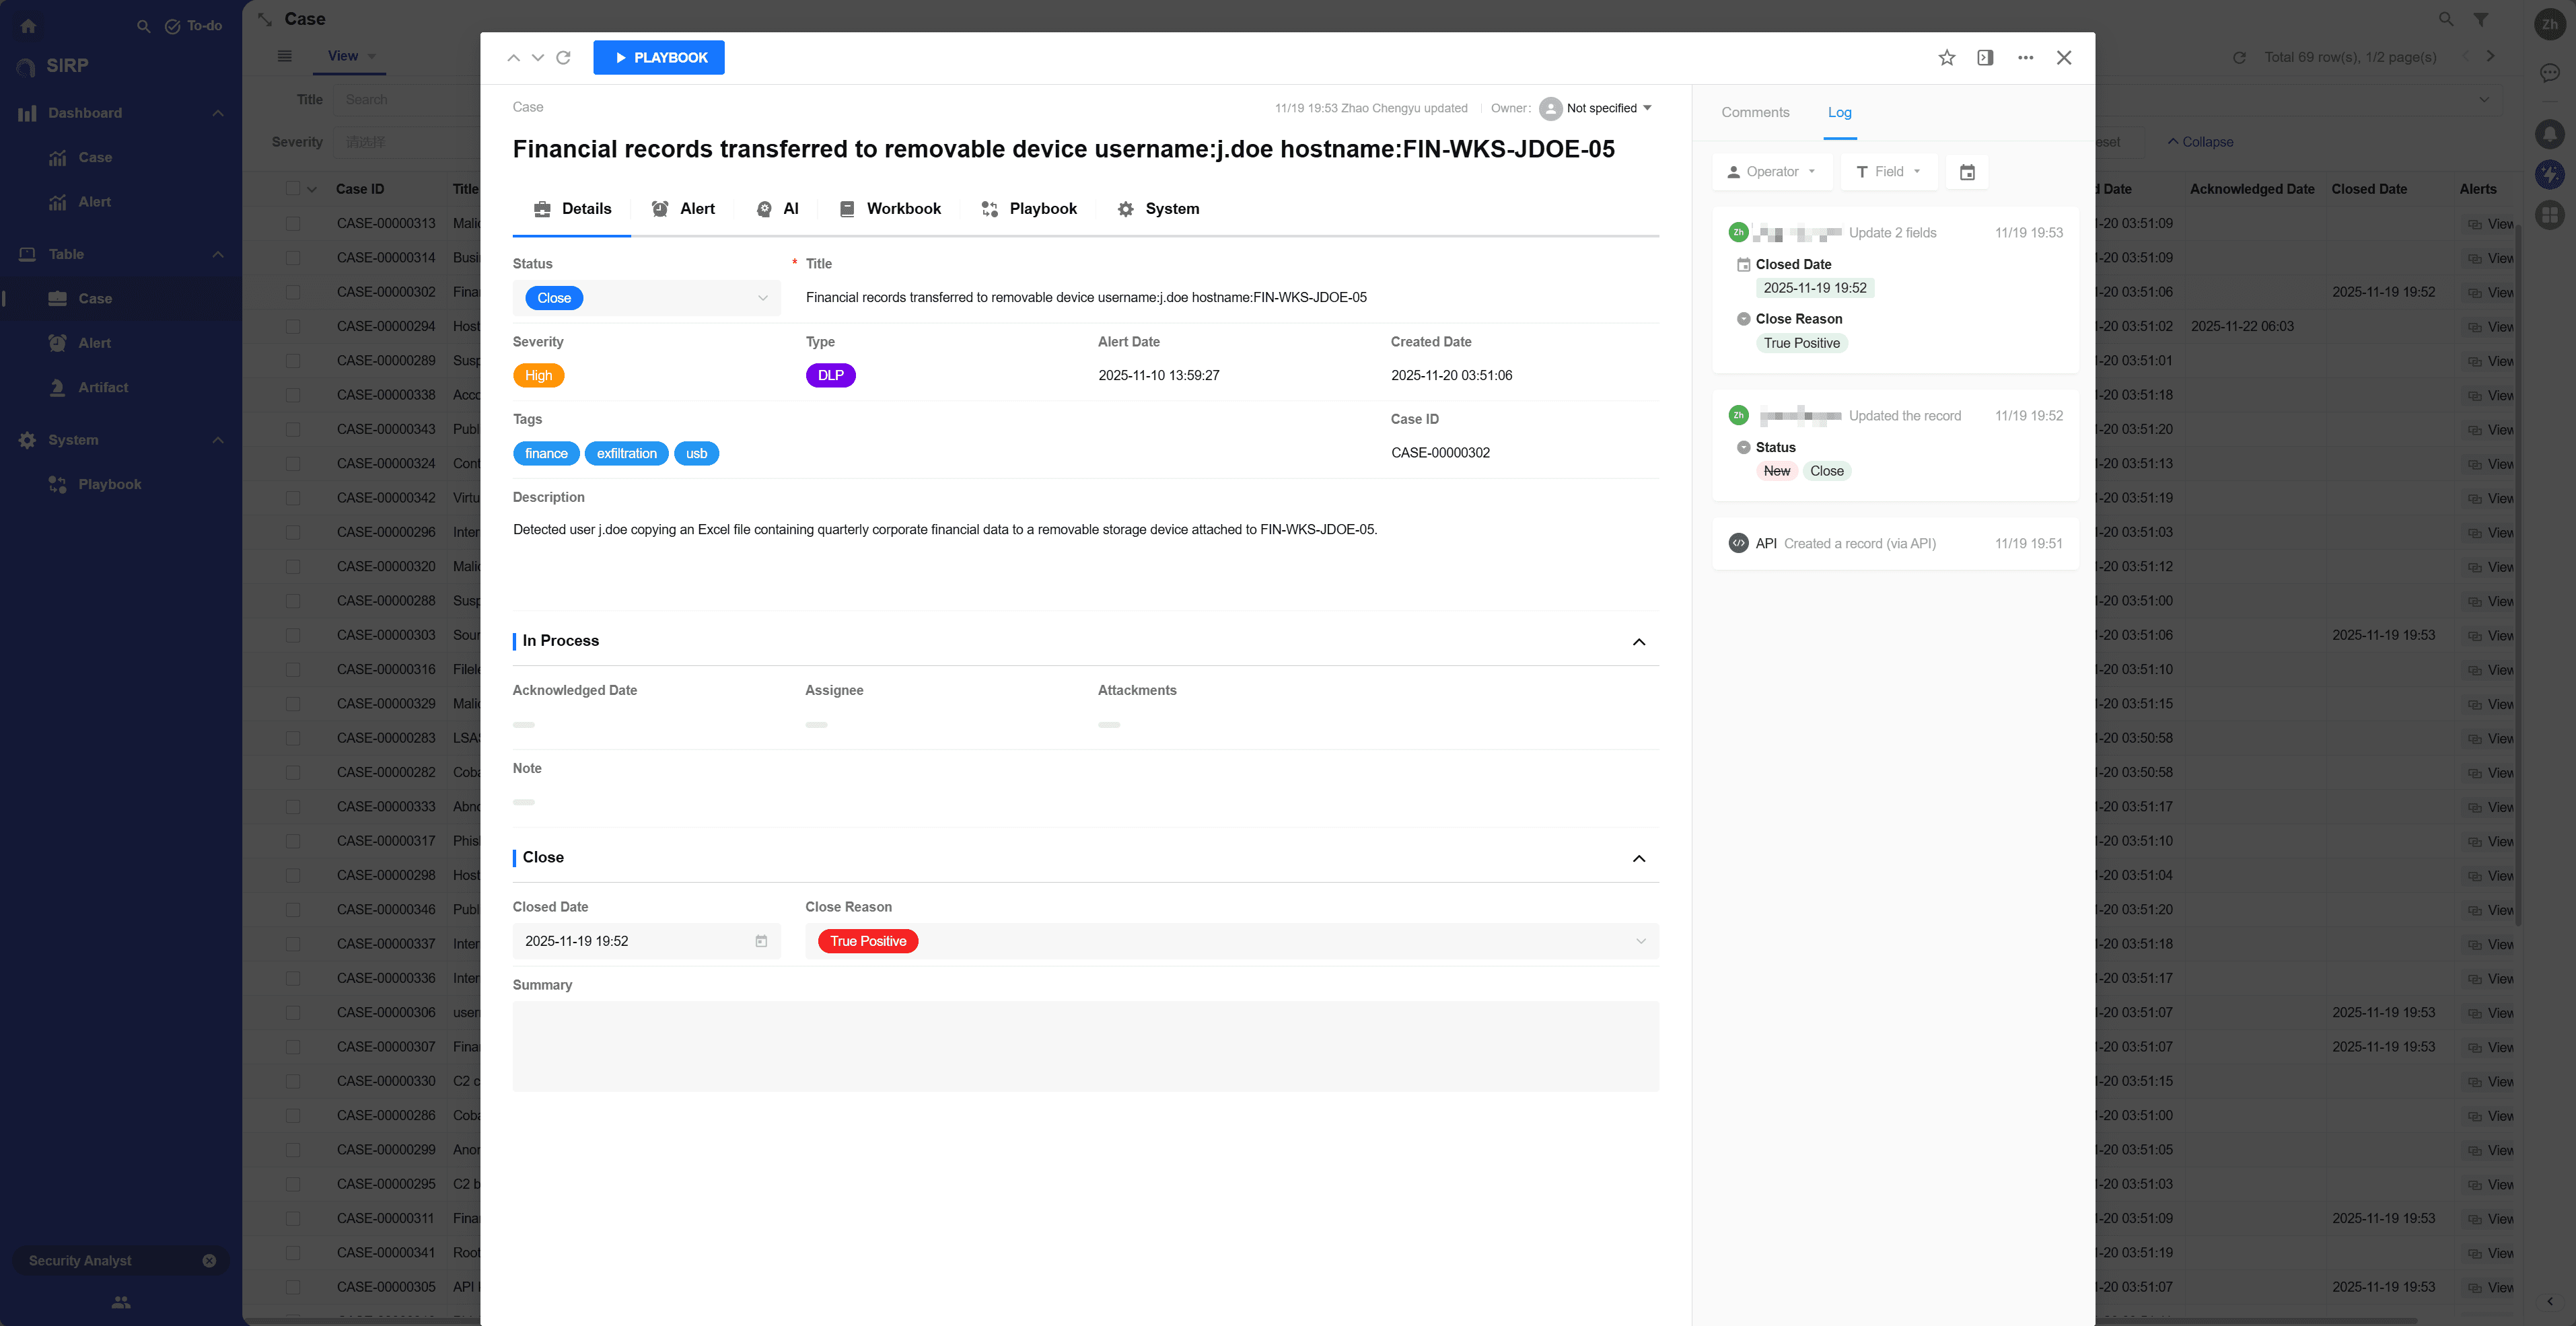The width and height of the screenshot is (2576, 1326).
Task: Click the refresh icon beside PLAYBOOK
Action: click(x=563, y=58)
